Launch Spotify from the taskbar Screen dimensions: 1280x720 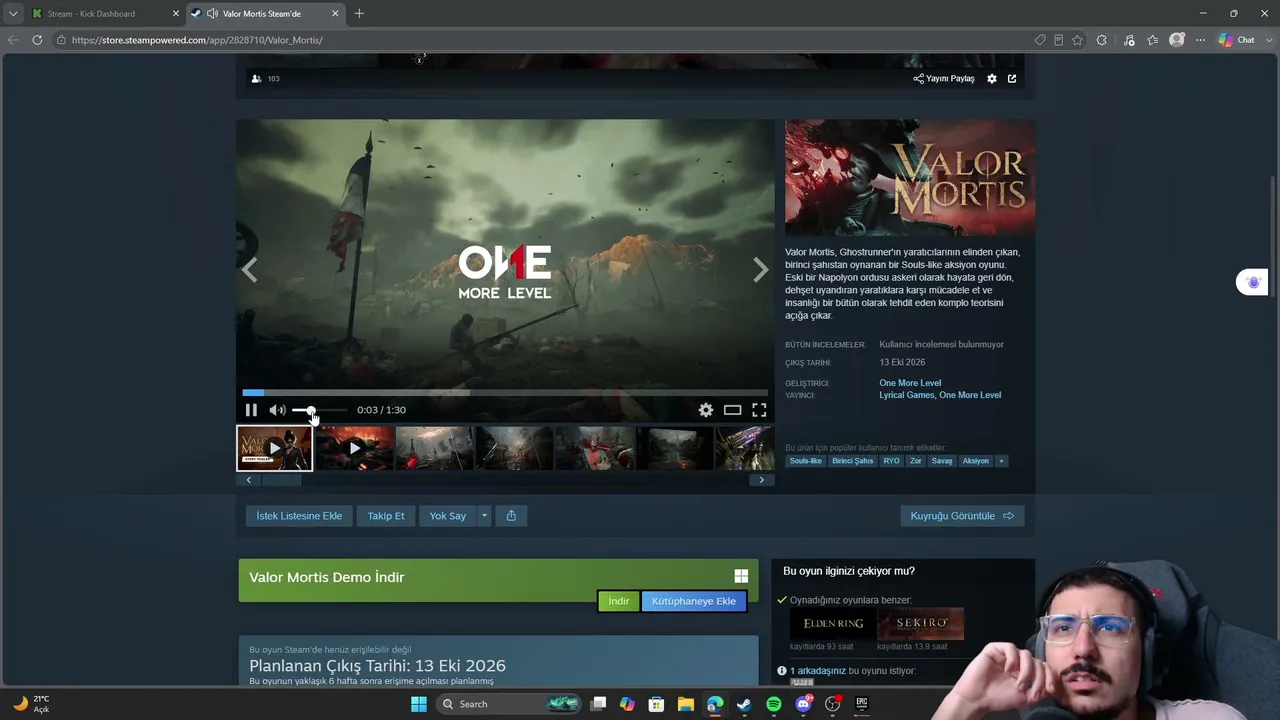coord(774,704)
